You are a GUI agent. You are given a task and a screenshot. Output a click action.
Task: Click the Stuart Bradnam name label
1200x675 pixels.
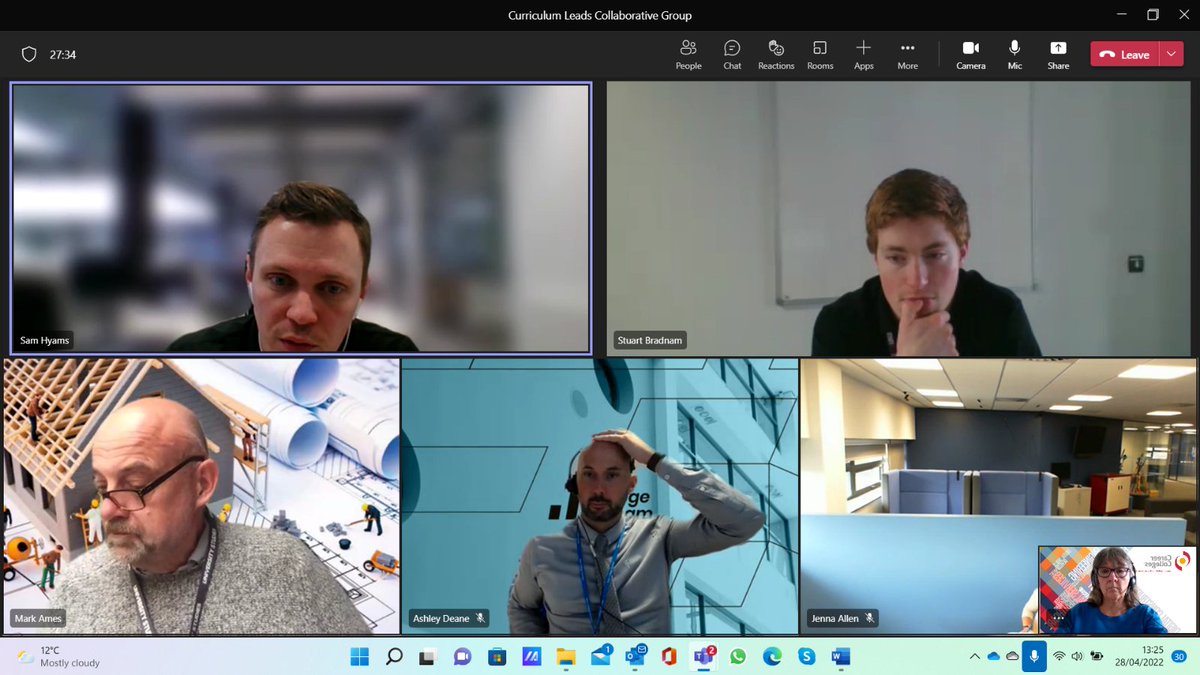point(649,341)
